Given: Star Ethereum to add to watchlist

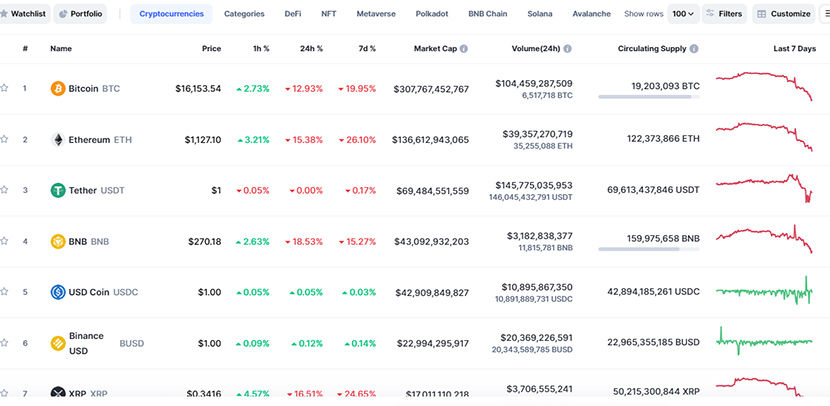Looking at the screenshot, I should [x=4, y=139].
